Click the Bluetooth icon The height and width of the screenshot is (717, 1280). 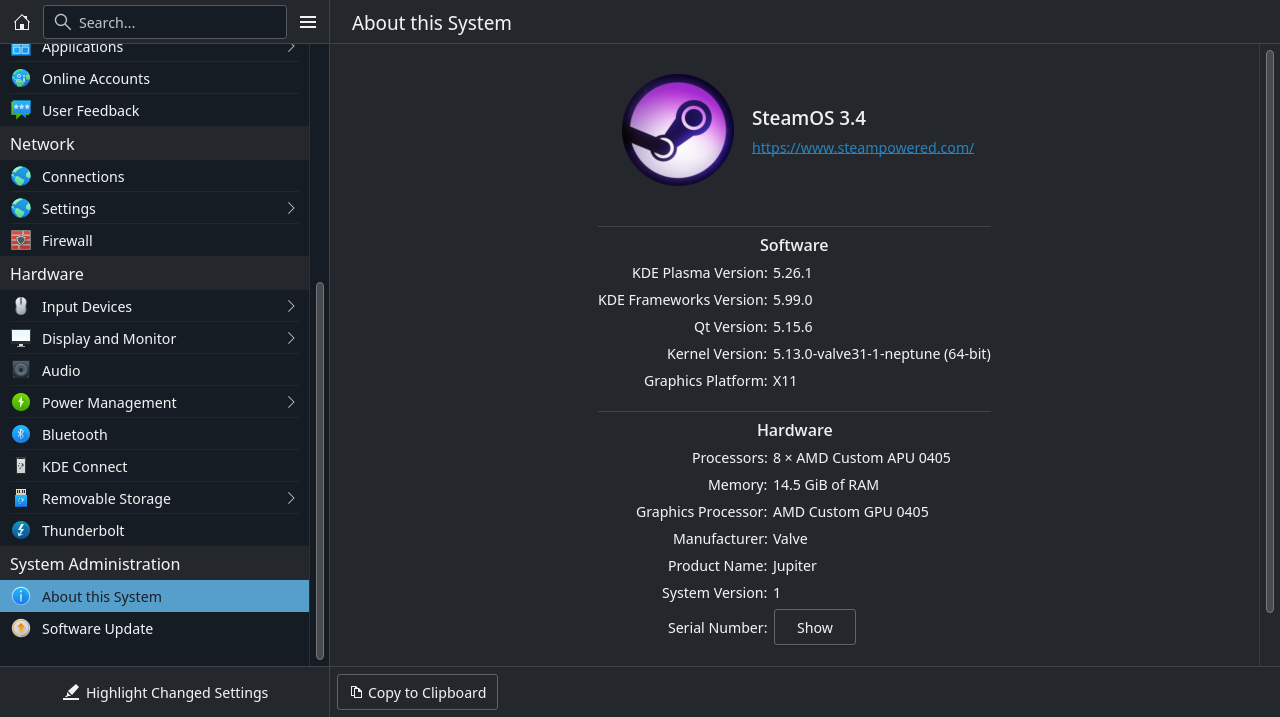click(21, 434)
